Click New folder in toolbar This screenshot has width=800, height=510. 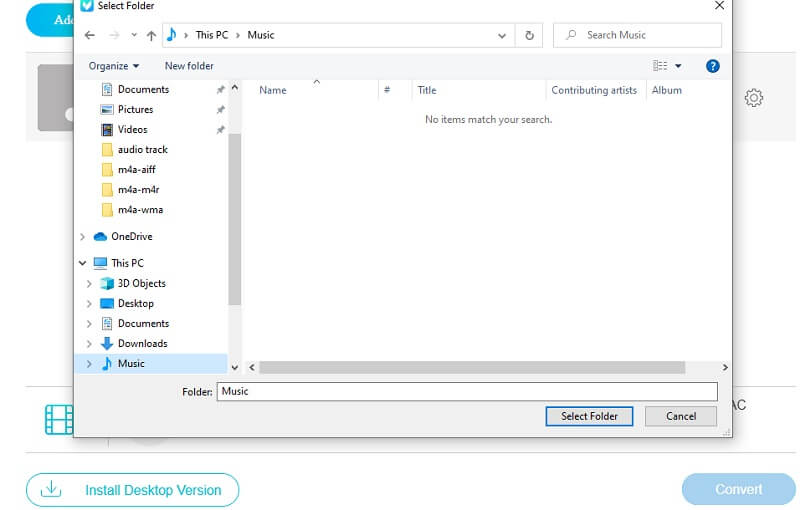pos(189,66)
